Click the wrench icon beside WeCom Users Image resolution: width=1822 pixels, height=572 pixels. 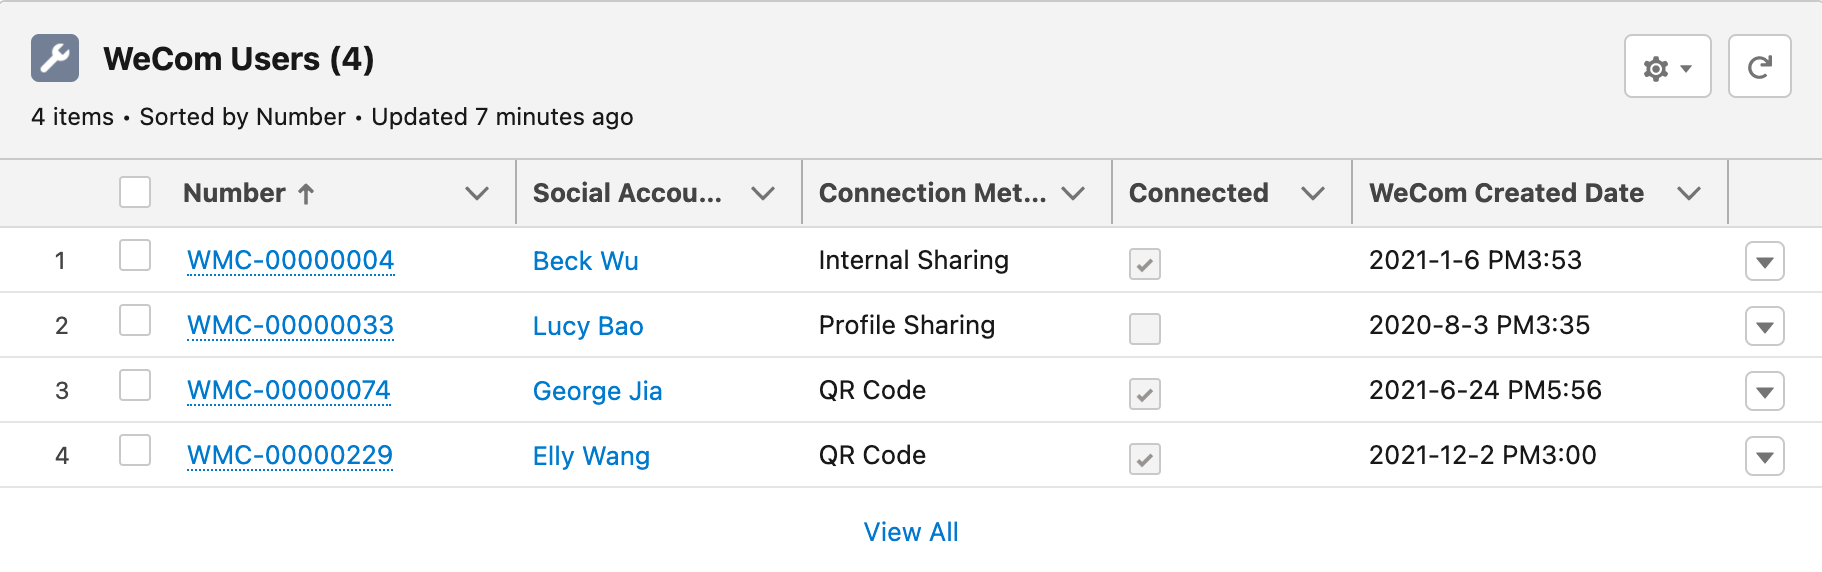coord(55,58)
